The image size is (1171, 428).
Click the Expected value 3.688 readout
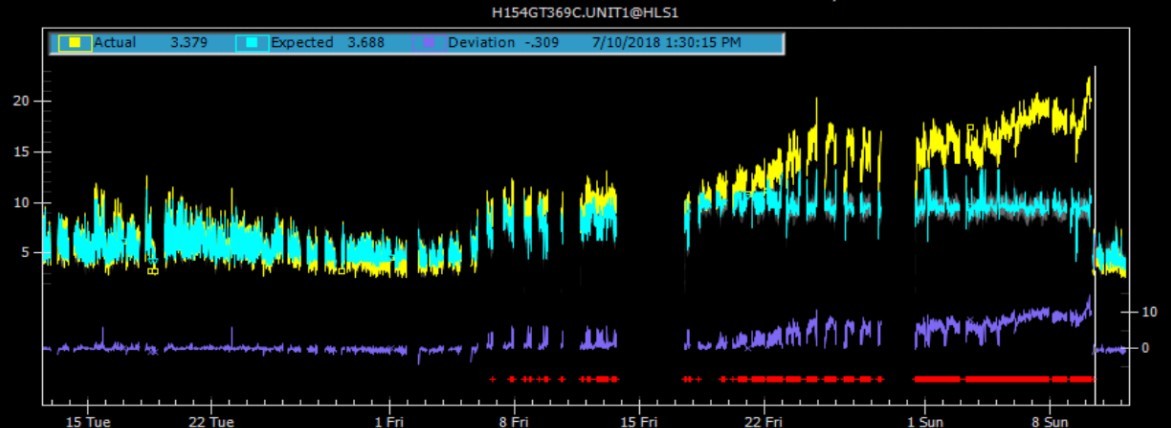click(365, 43)
